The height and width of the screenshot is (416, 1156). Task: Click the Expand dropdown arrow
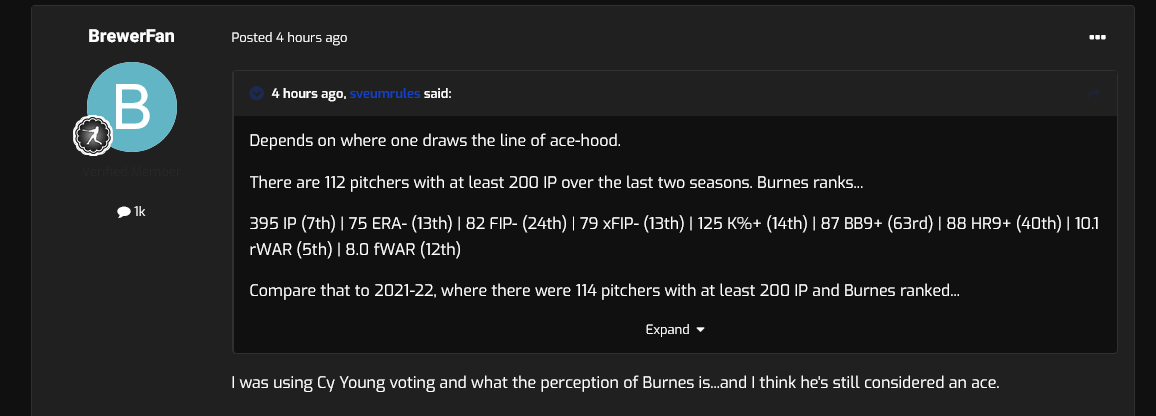(700, 329)
